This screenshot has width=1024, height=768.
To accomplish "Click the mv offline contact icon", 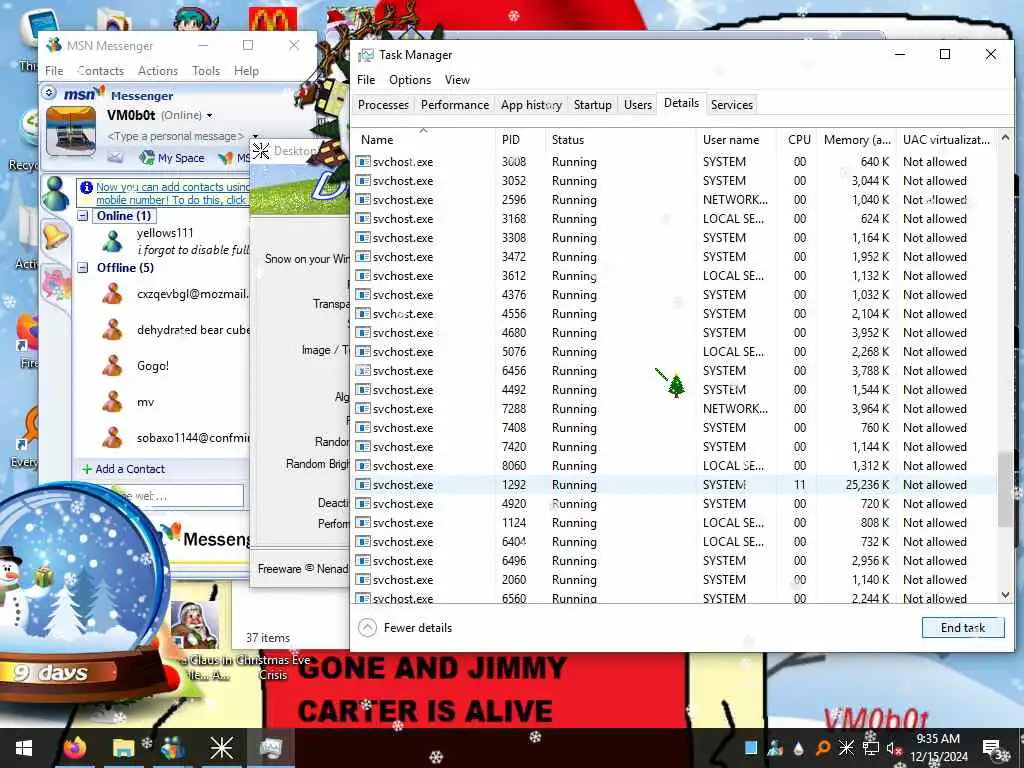I will coord(112,402).
